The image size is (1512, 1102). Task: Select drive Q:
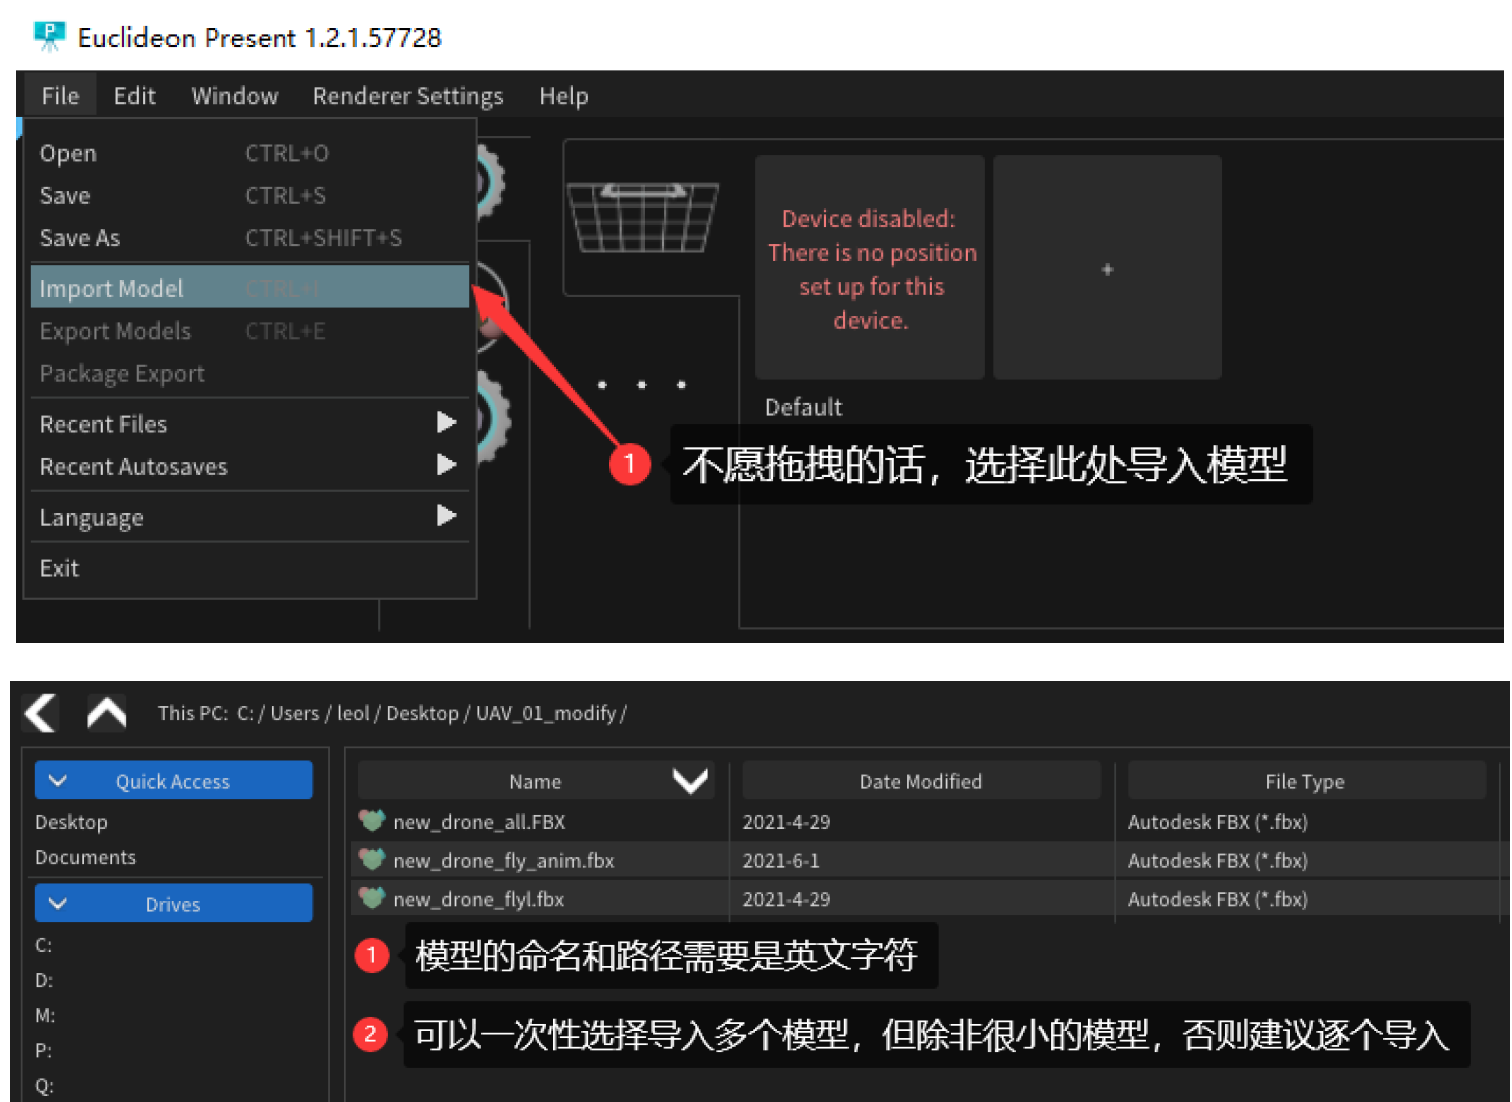coord(44,1085)
